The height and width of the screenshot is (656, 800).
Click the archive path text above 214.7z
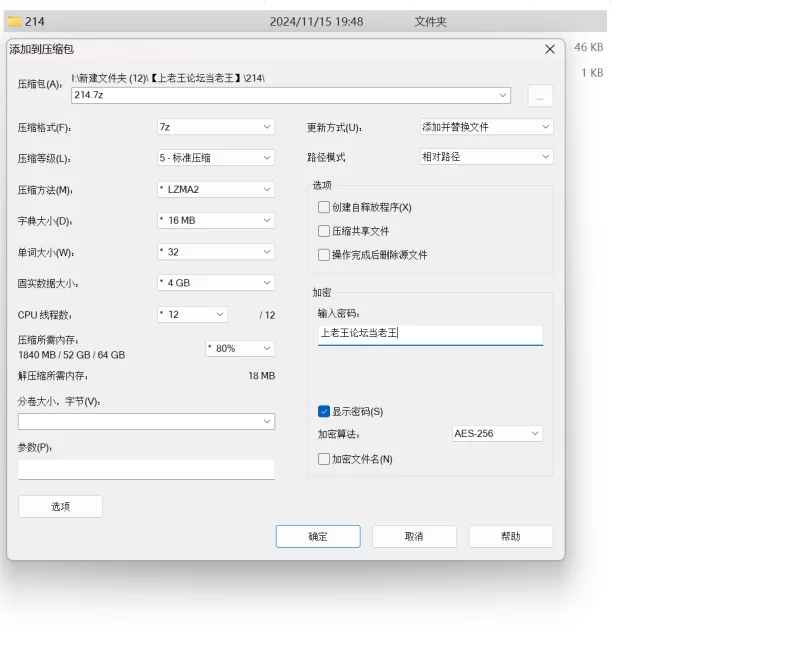tap(168, 79)
